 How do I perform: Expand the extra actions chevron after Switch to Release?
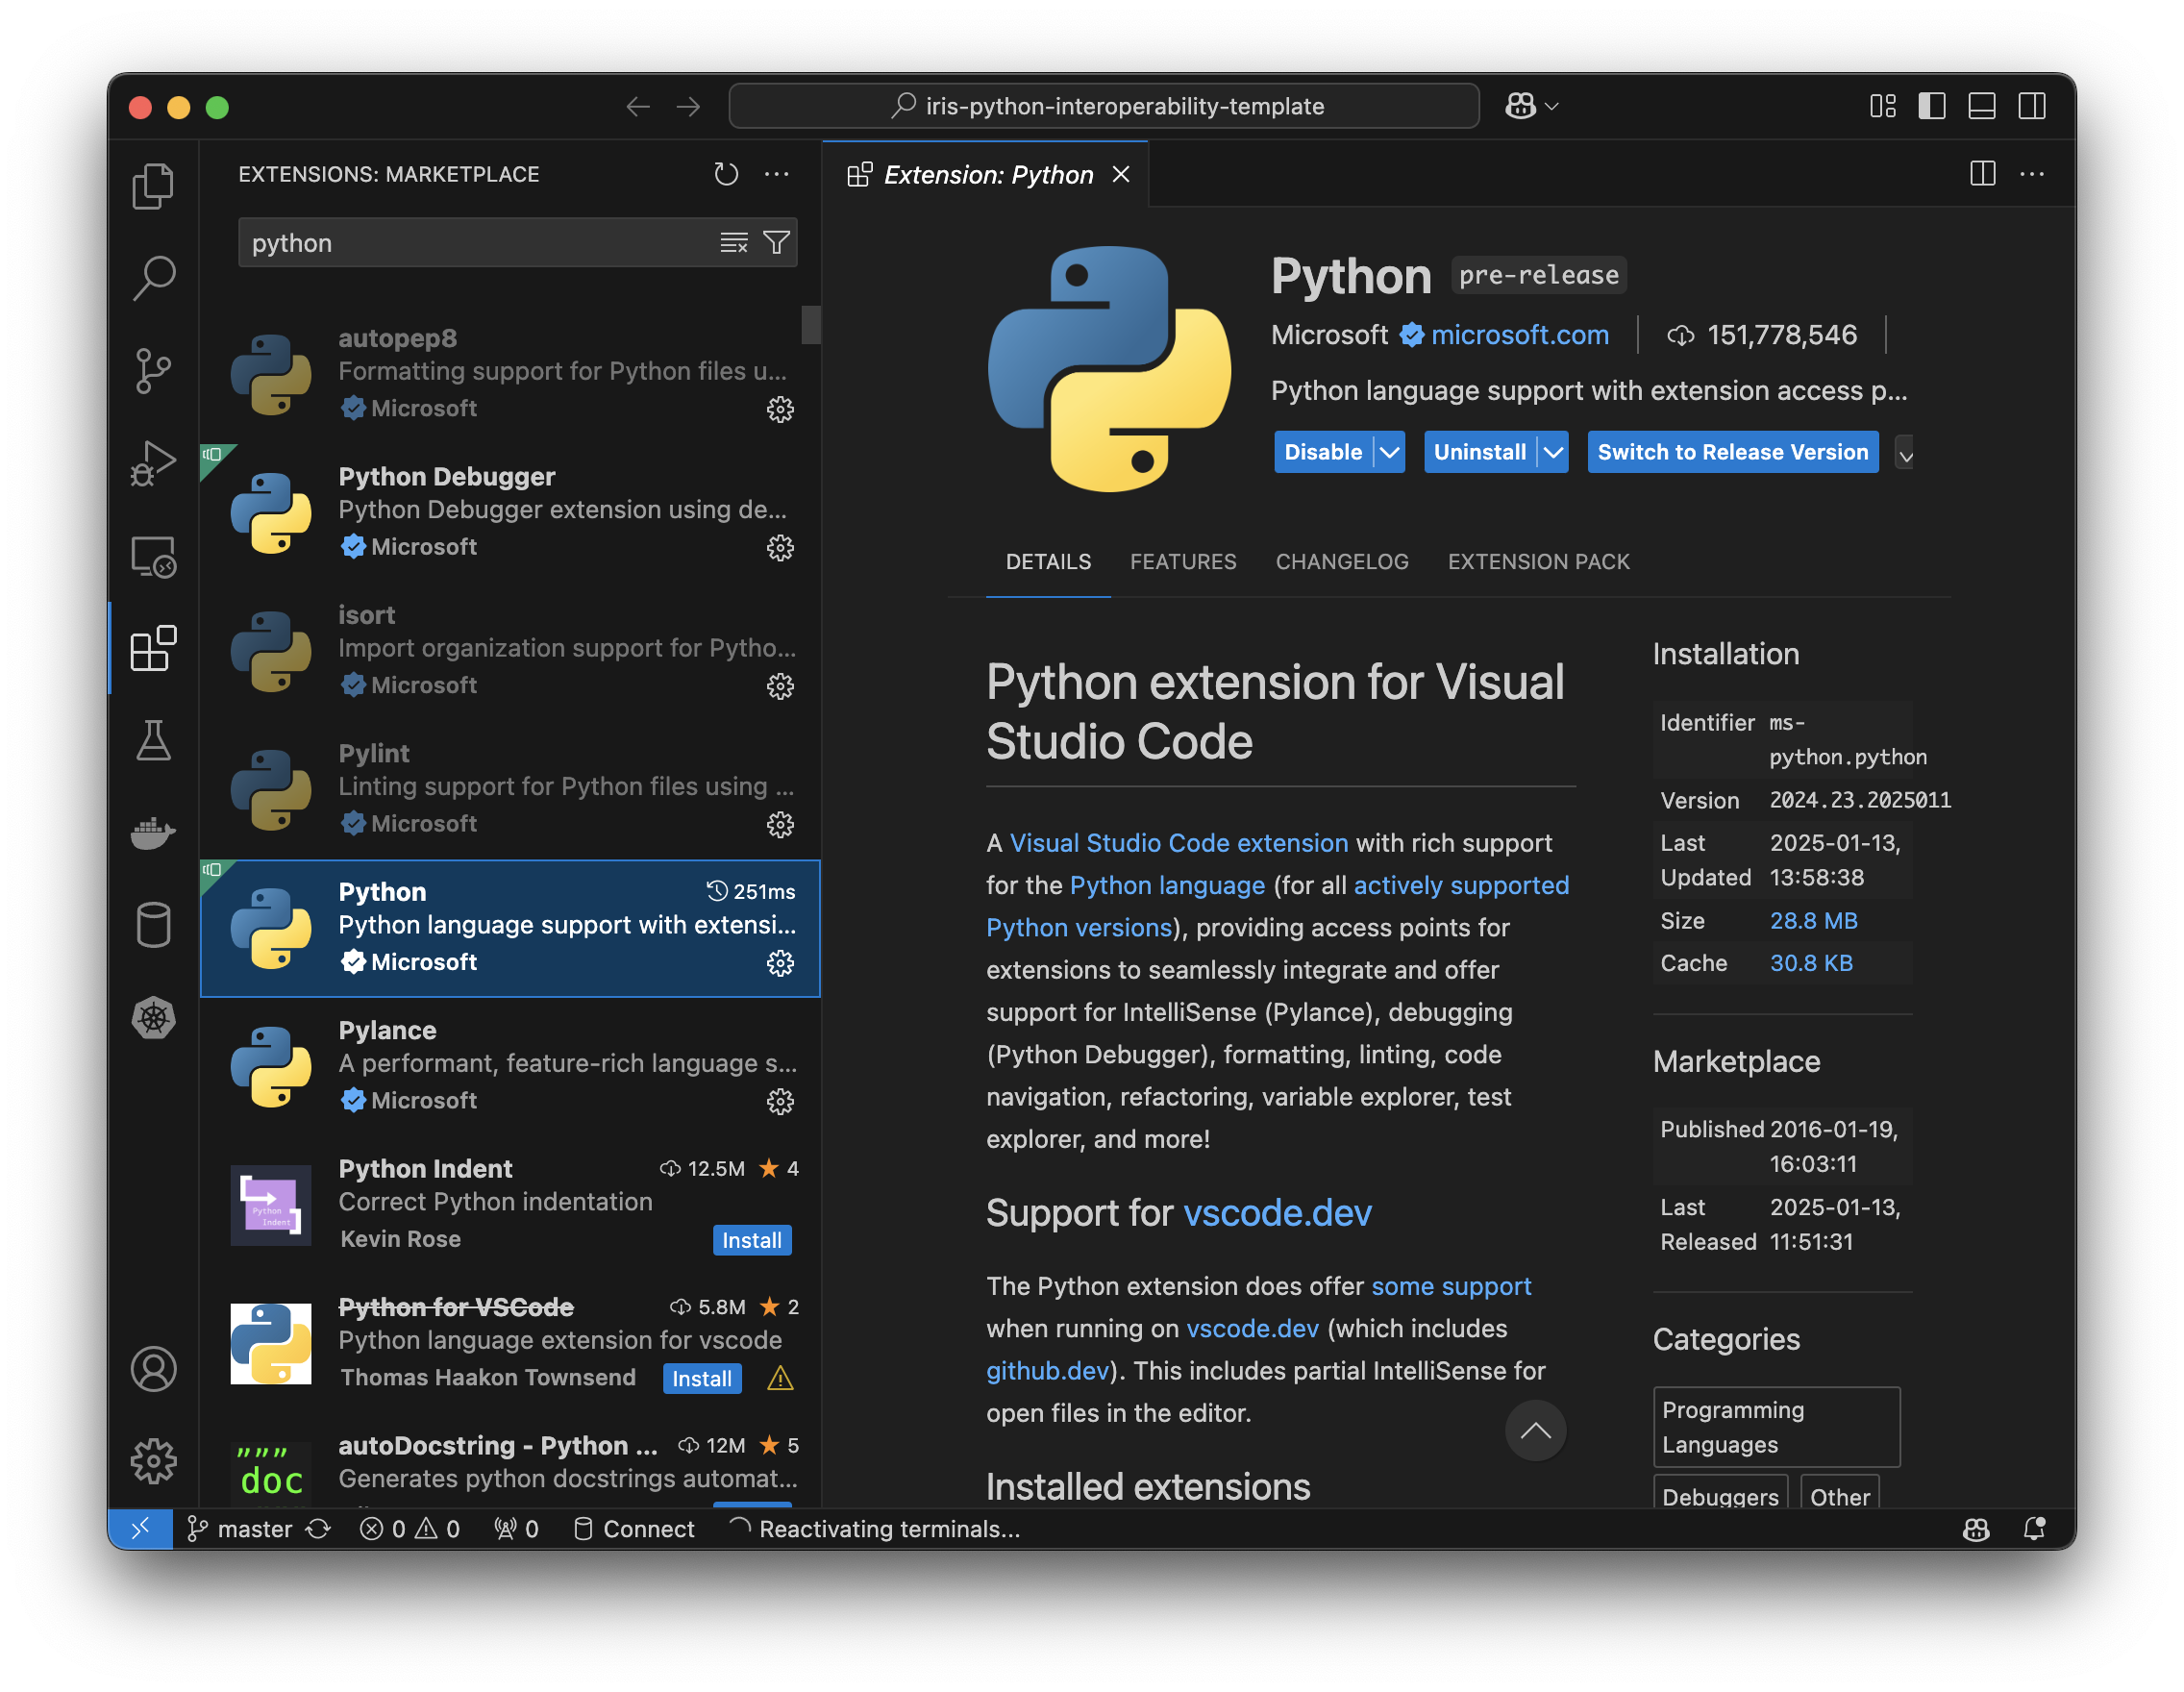click(1905, 455)
